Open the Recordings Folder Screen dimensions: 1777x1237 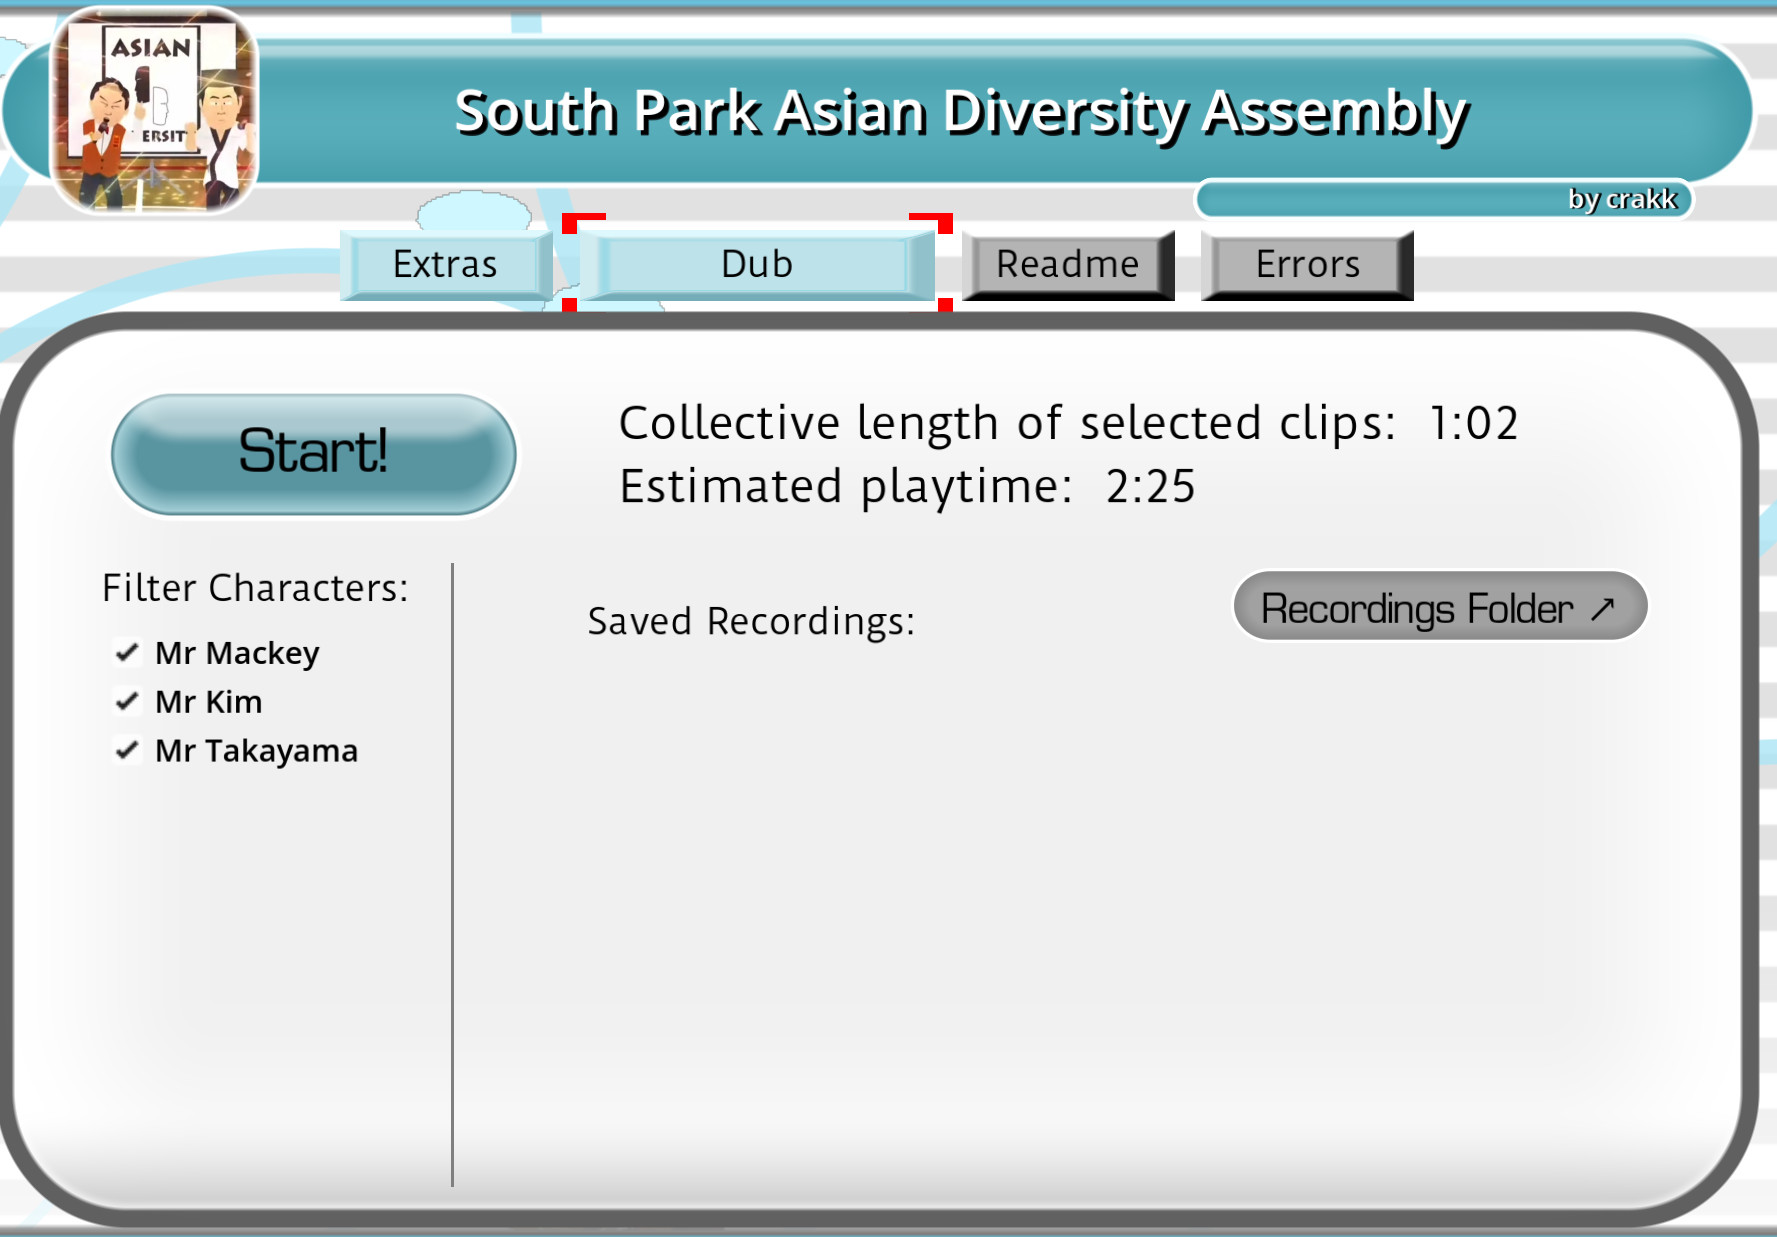[x=1440, y=606]
